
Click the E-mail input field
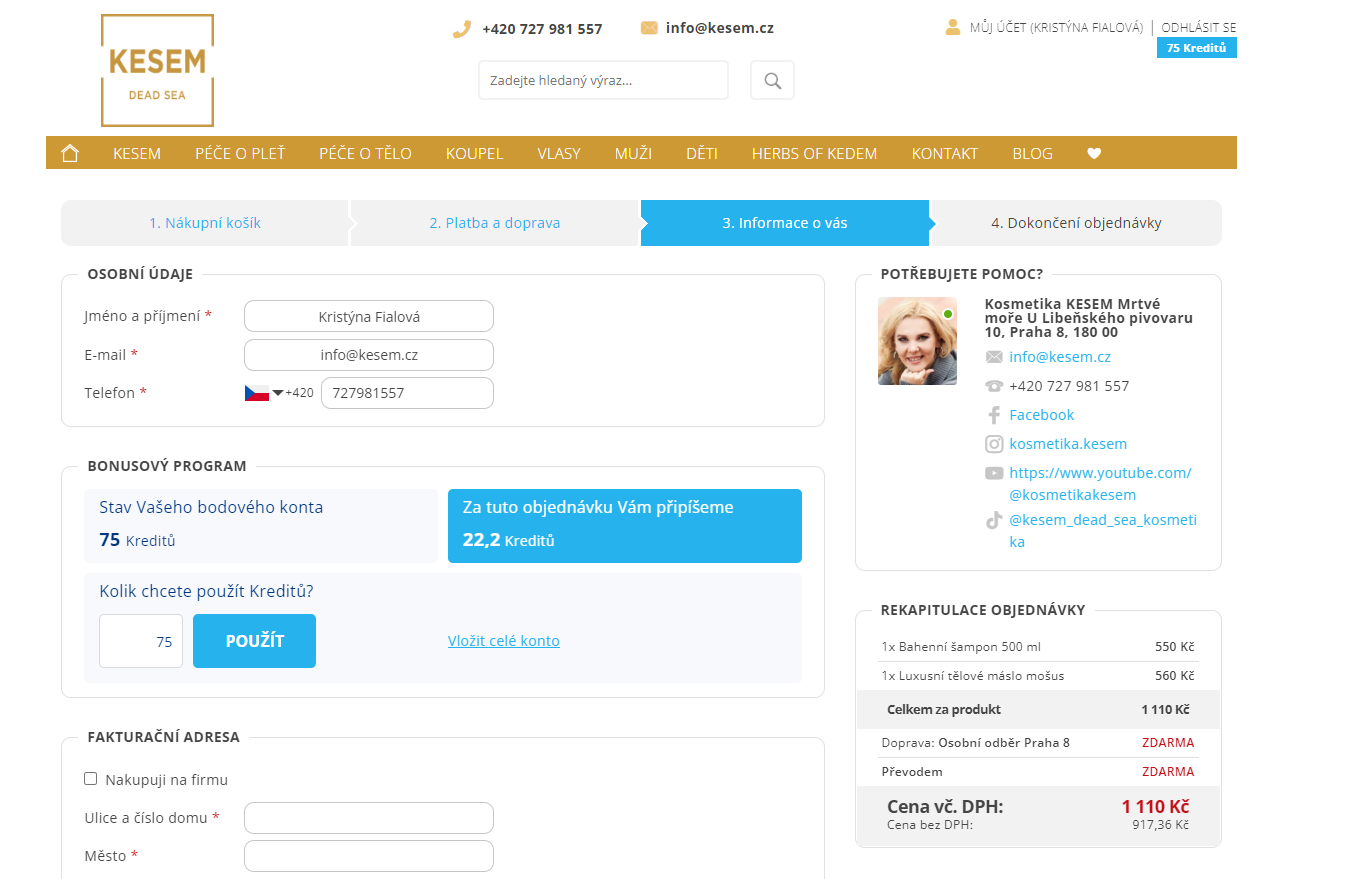(369, 355)
